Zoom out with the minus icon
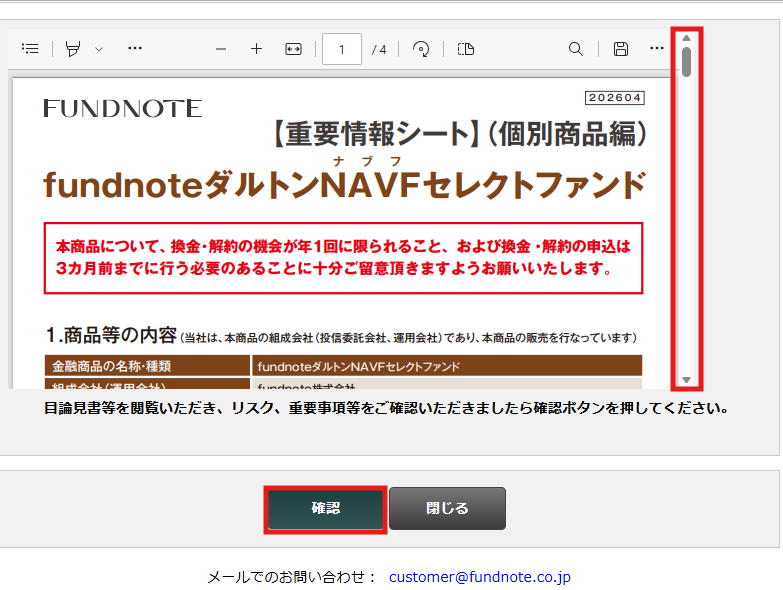Screen dimensions: 783x590 click(x=221, y=49)
